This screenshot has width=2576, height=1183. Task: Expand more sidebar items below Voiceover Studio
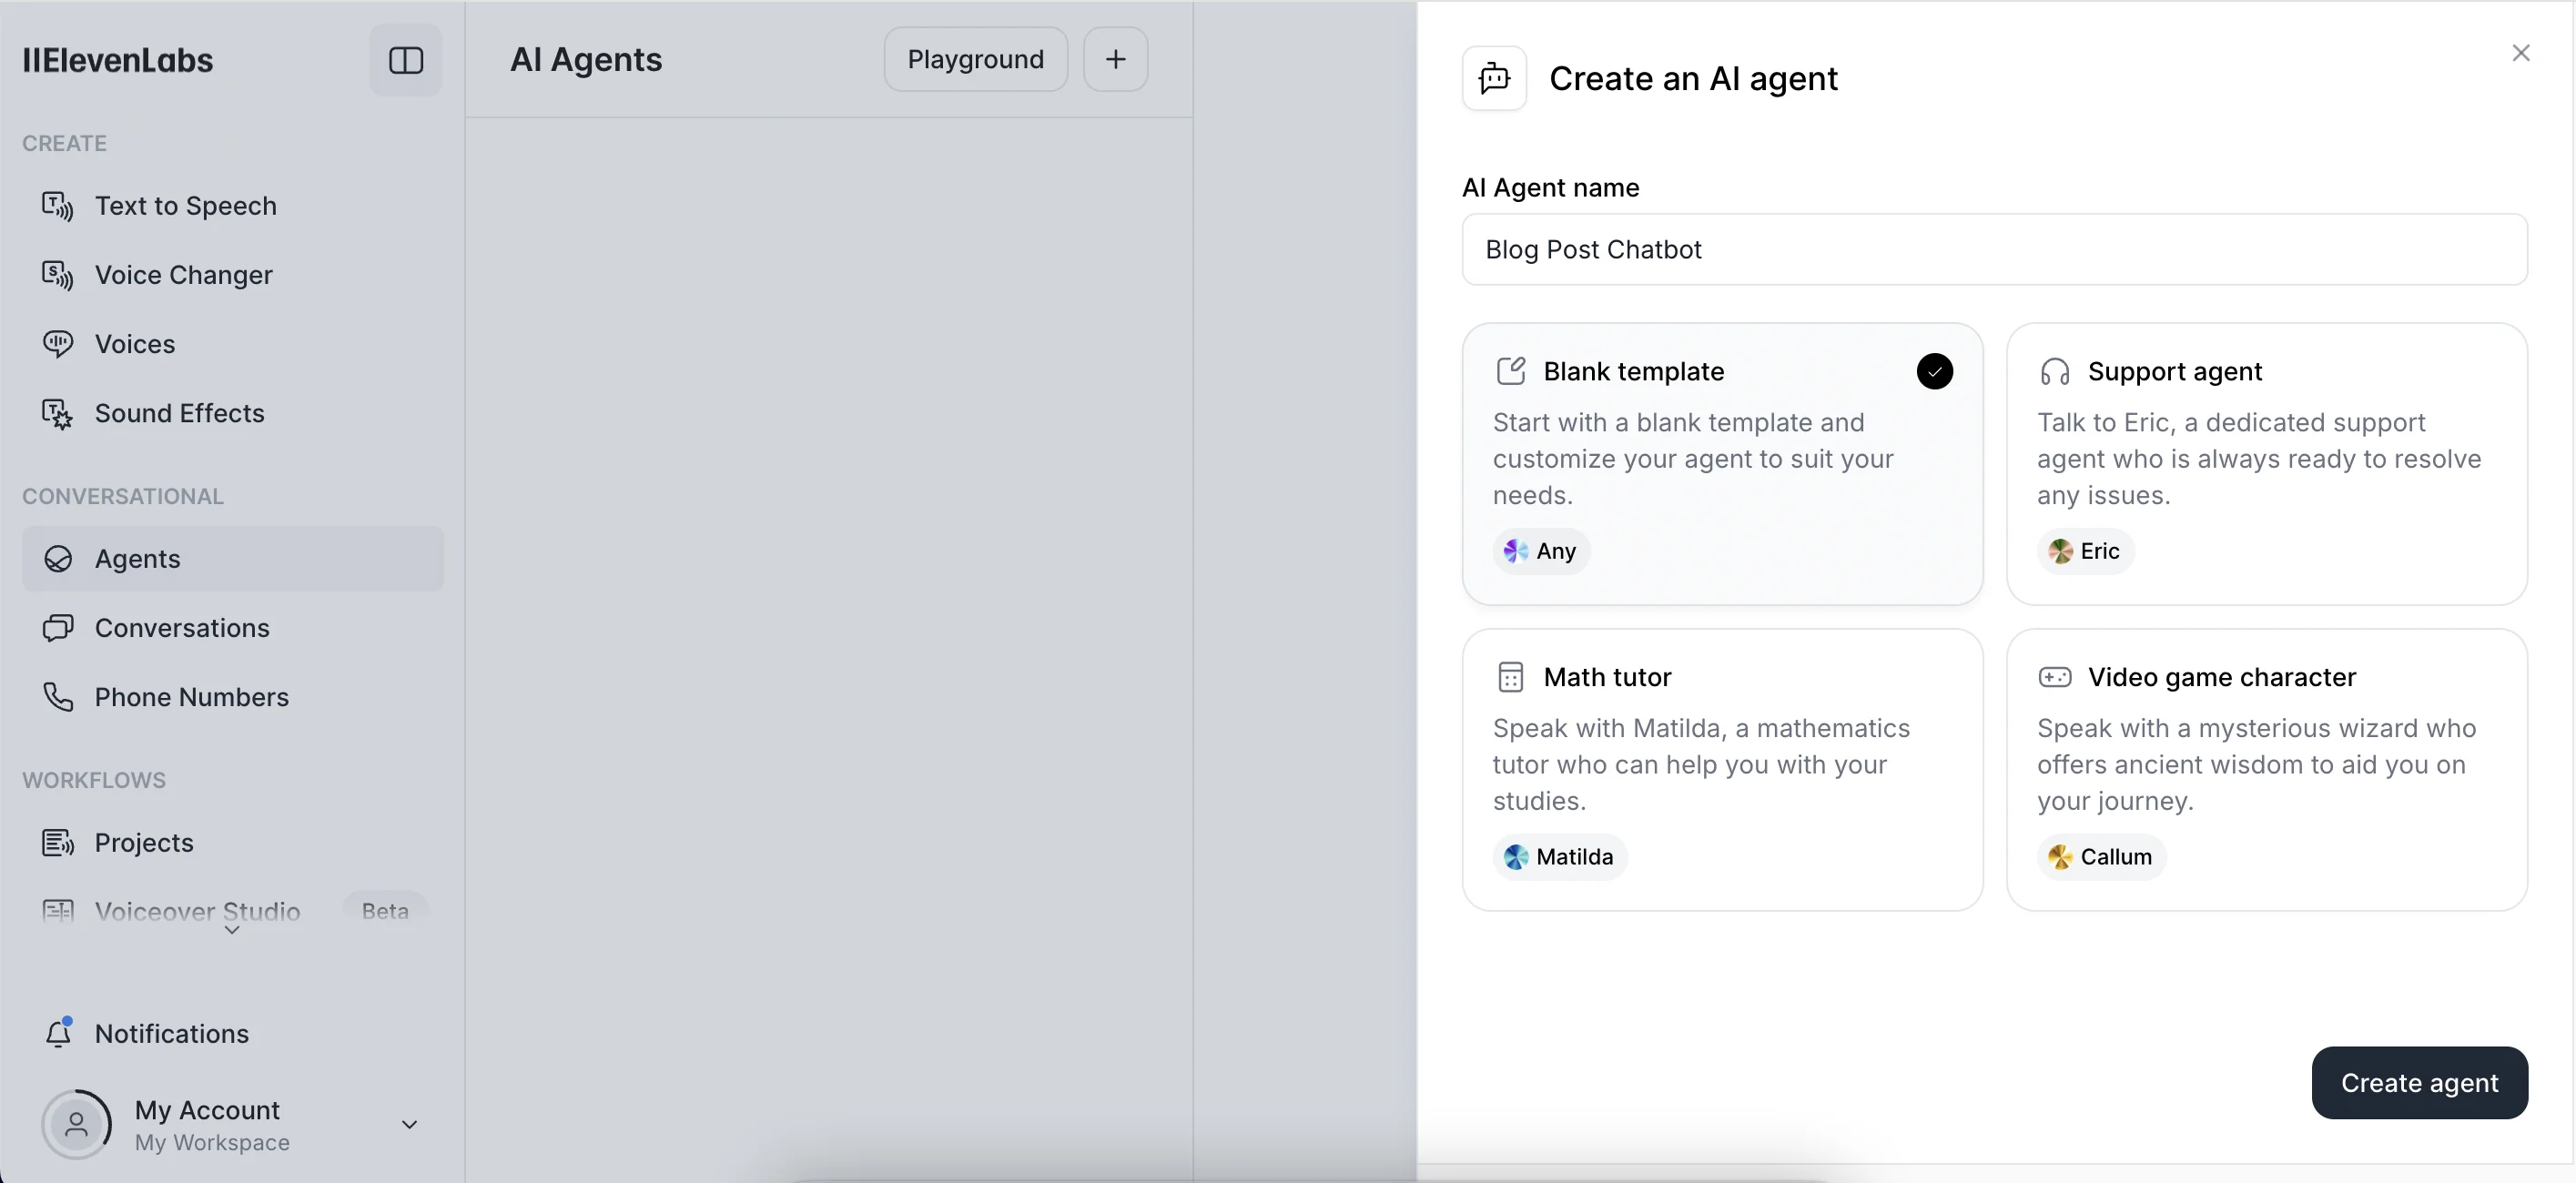point(232,931)
